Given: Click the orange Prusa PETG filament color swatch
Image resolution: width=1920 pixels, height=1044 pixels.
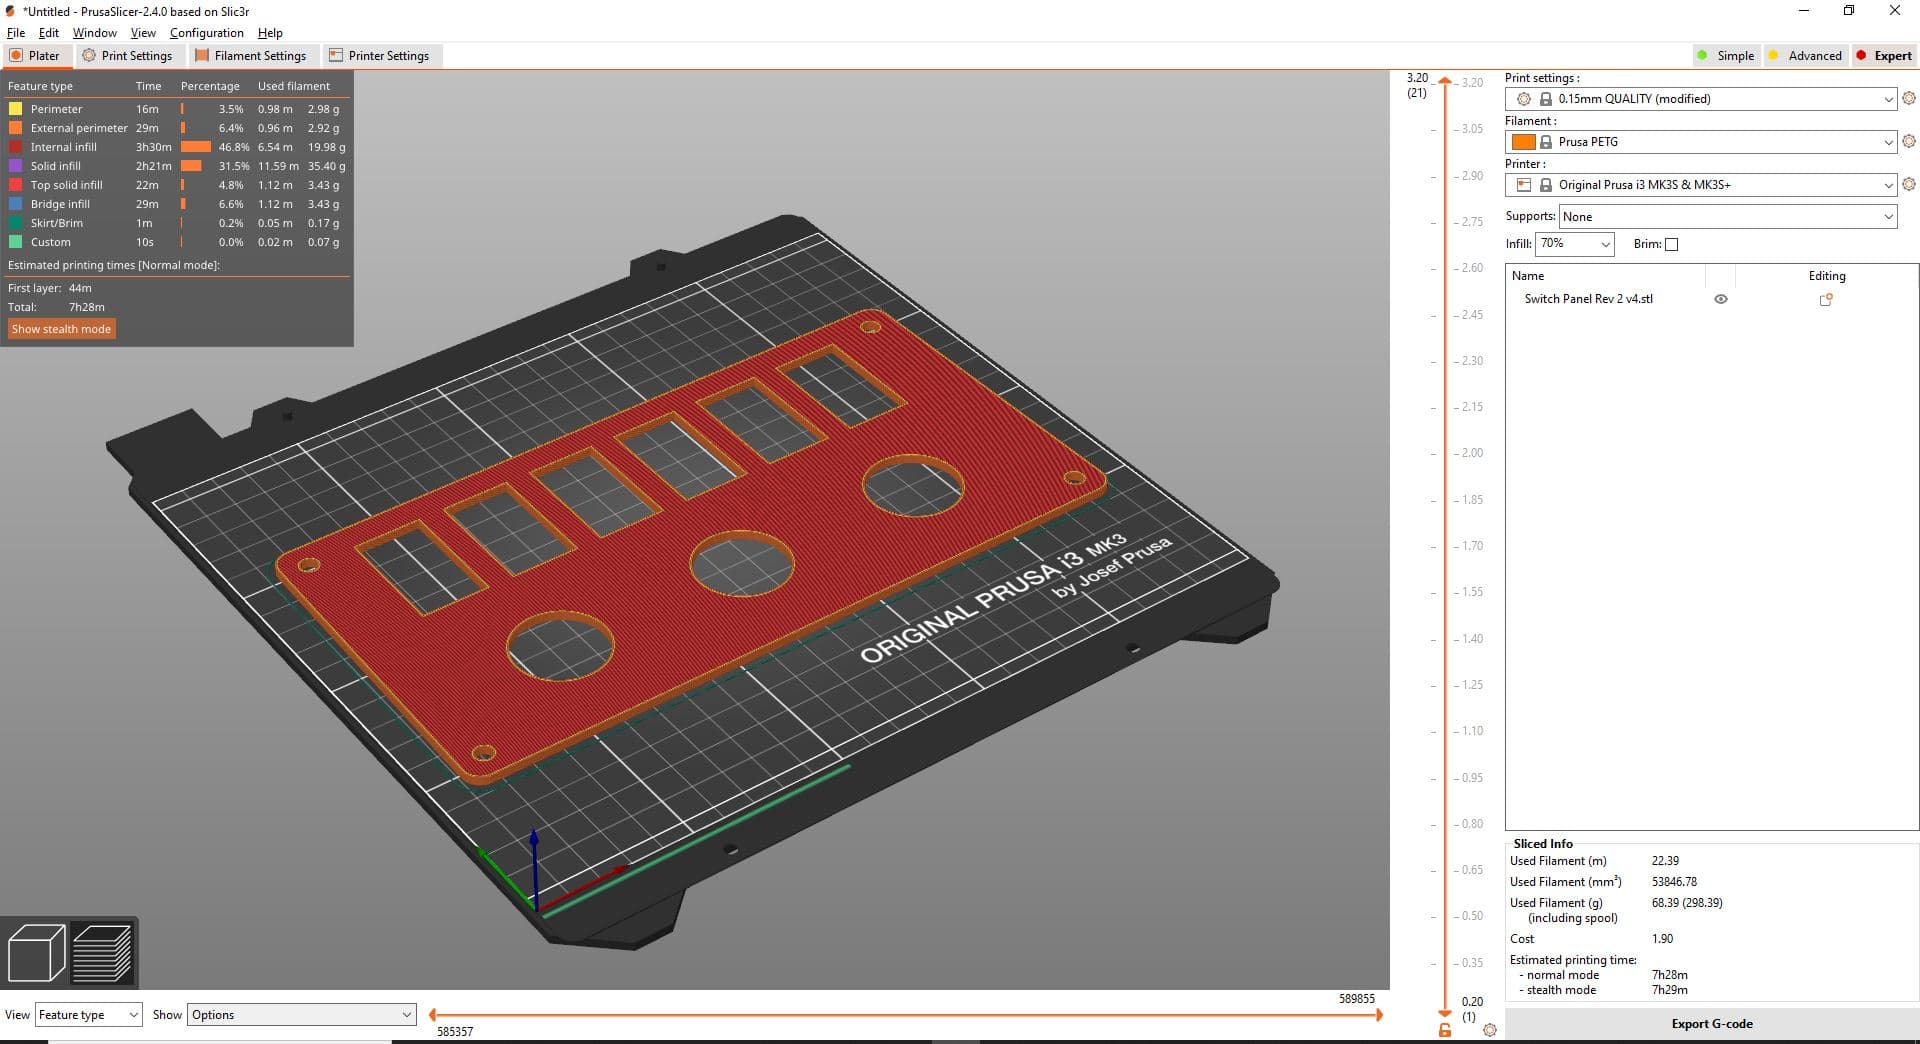Looking at the screenshot, I should click(1524, 142).
